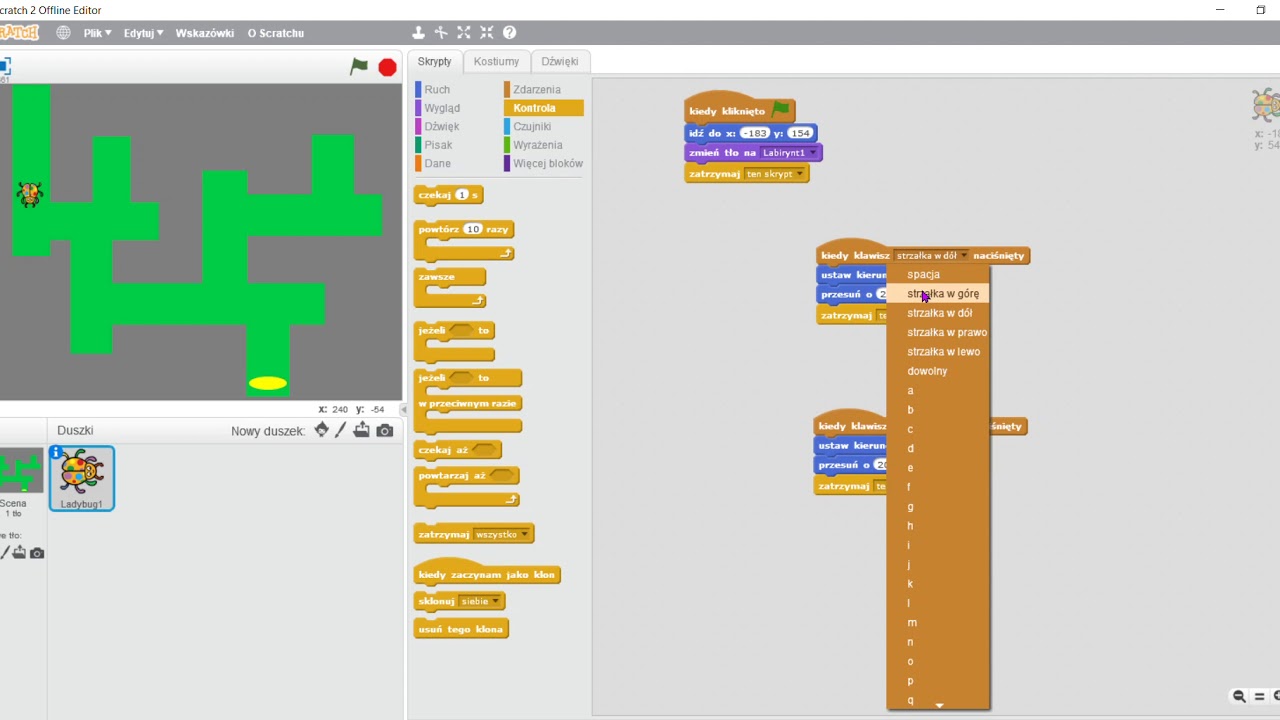
Task: Click 'kiedy zaczynam jako klon' block
Action: [487, 574]
